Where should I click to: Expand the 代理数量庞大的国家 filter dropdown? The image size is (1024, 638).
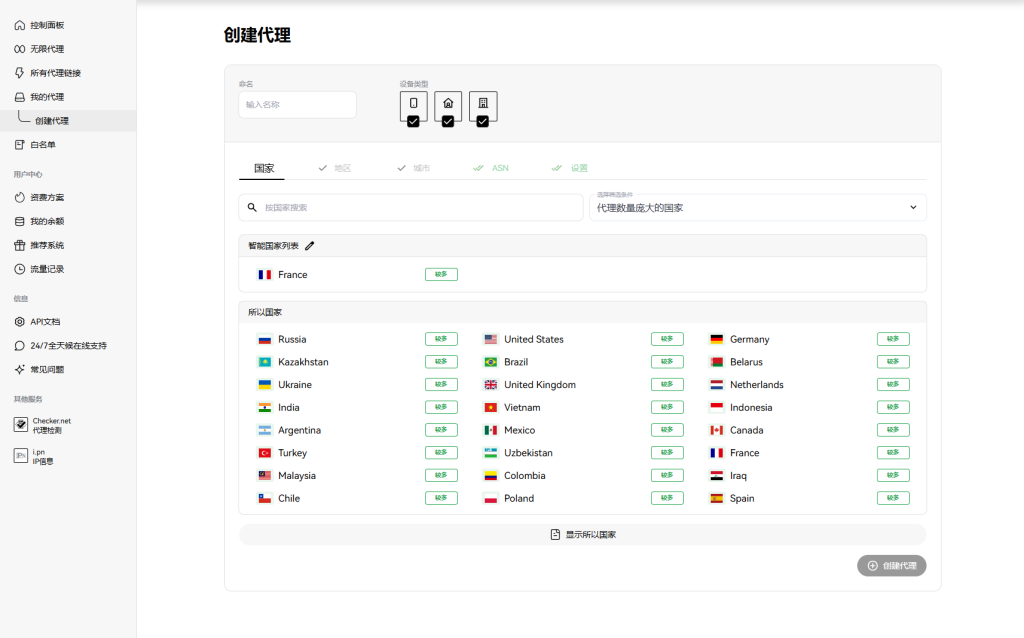(x=757, y=207)
